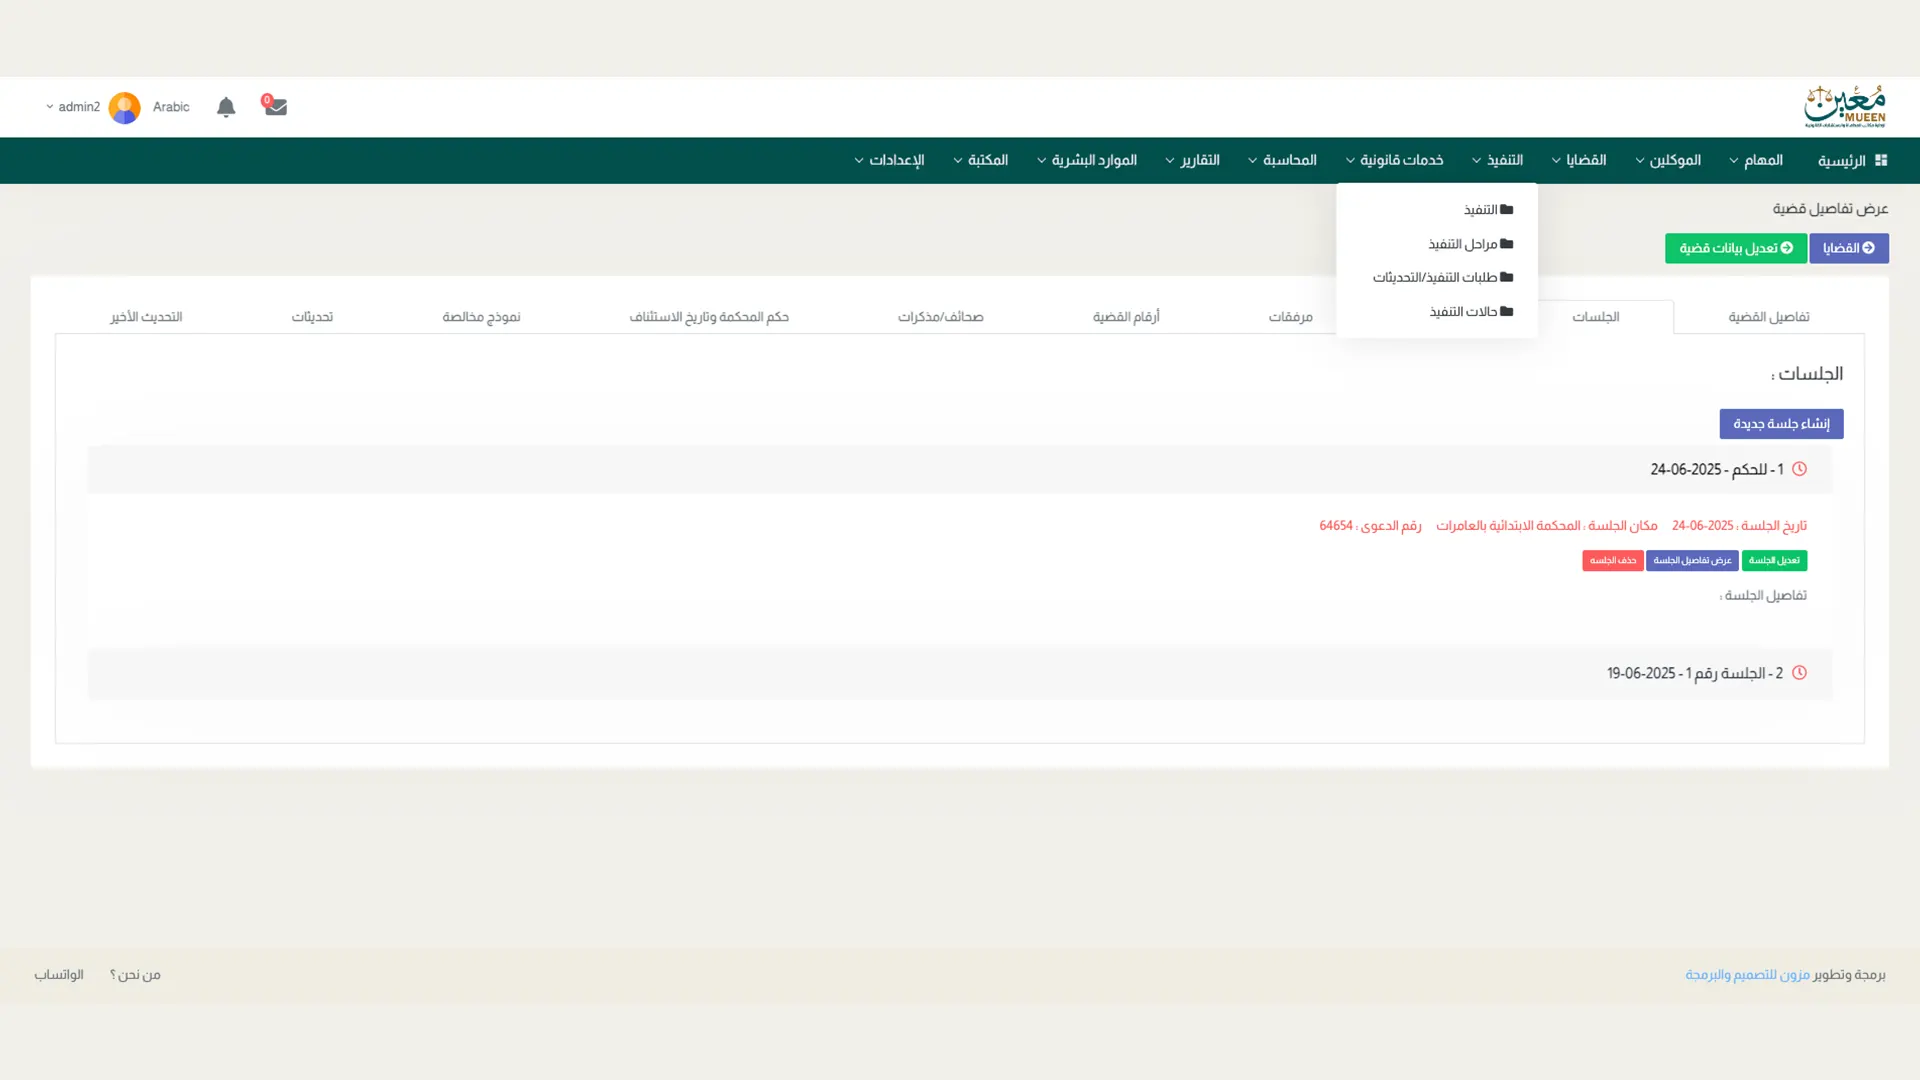The image size is (1920, 1080).
Task: Click the Mueen logo
Action: [1844, 107]
